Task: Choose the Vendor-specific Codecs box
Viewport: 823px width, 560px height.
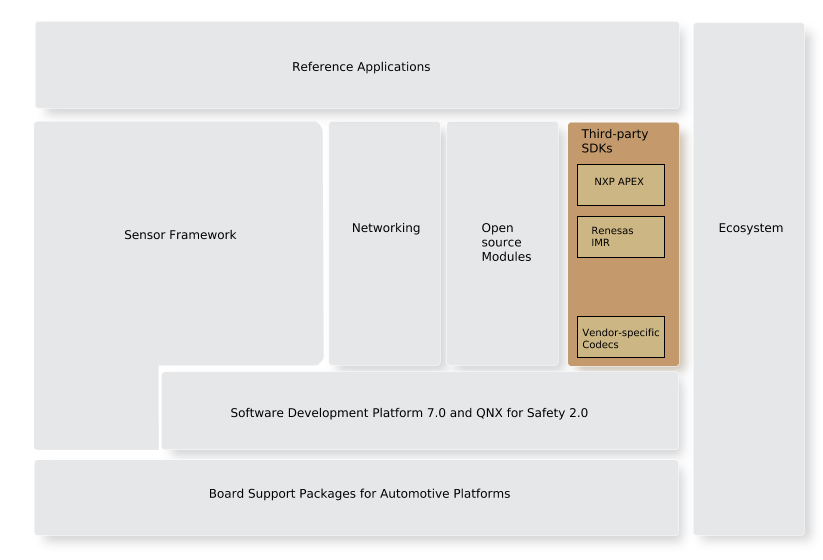Action: click(x=620, y=338)
